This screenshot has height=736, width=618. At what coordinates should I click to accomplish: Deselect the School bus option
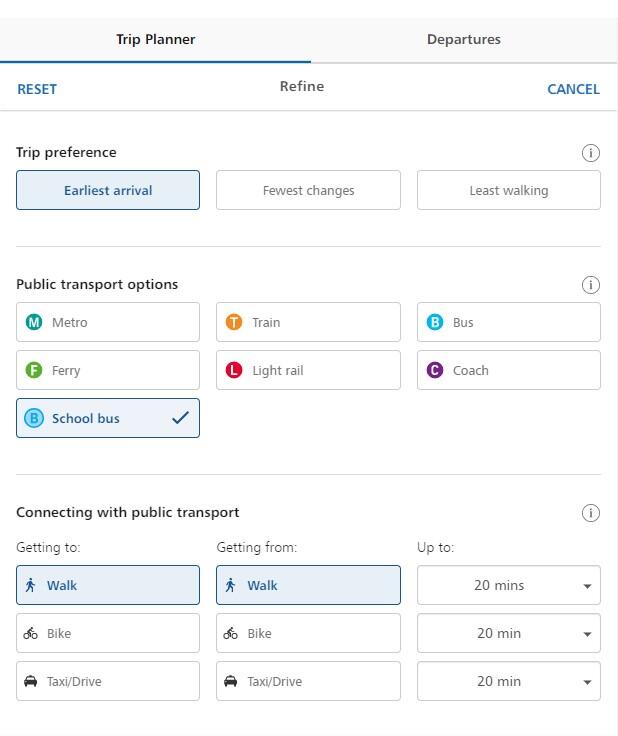[108, 419]
